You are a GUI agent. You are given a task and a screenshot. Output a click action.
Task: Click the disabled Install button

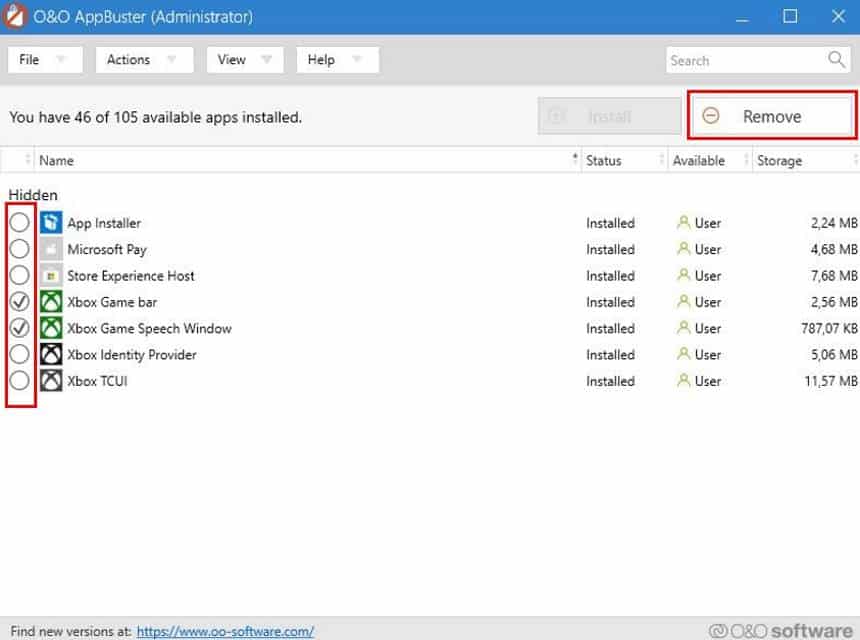(x=609, y=116)
